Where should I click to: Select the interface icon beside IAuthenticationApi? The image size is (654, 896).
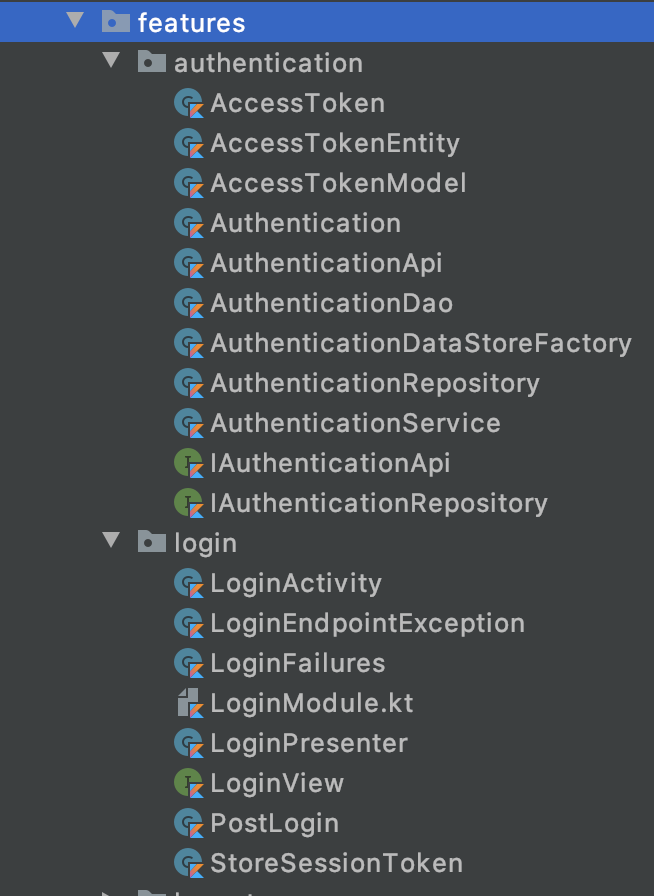click(x=190, y=463)
